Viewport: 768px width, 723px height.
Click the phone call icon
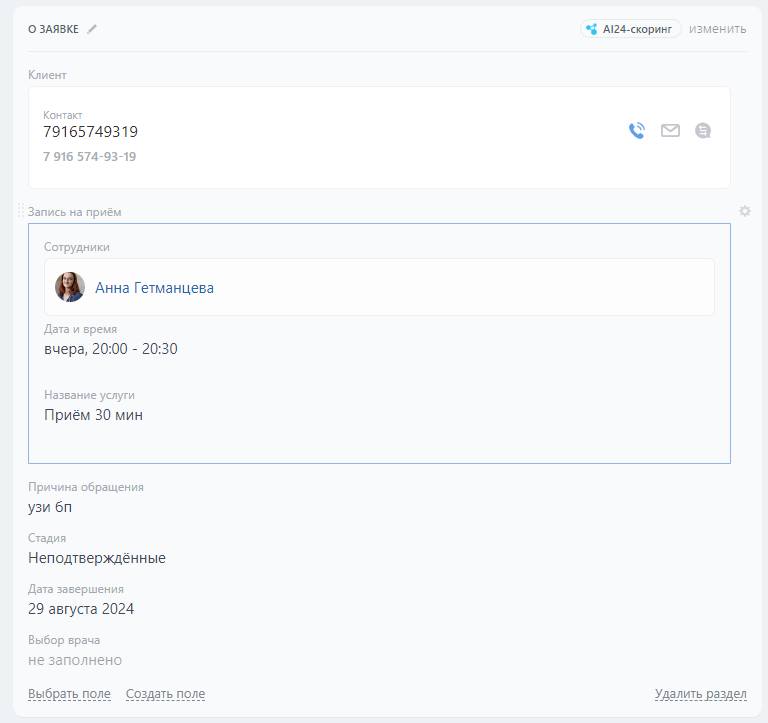[637, 130]
